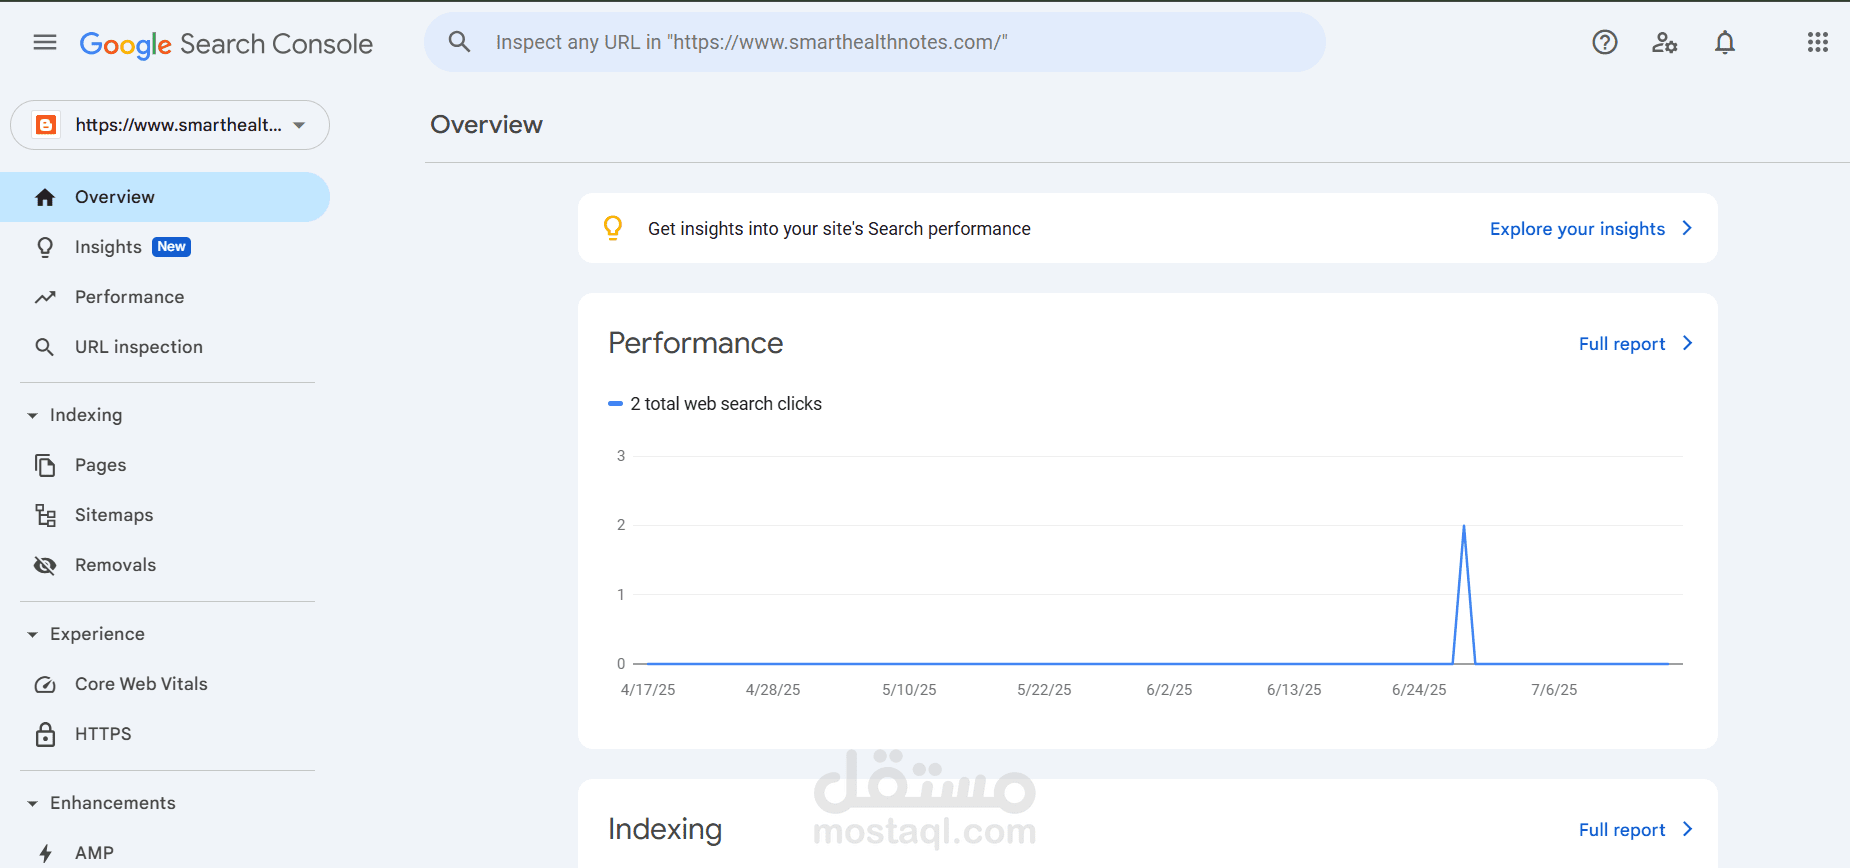The image size is (1850, 868).
Task: Go to URL inspection
Action: (x=165, y=347)
